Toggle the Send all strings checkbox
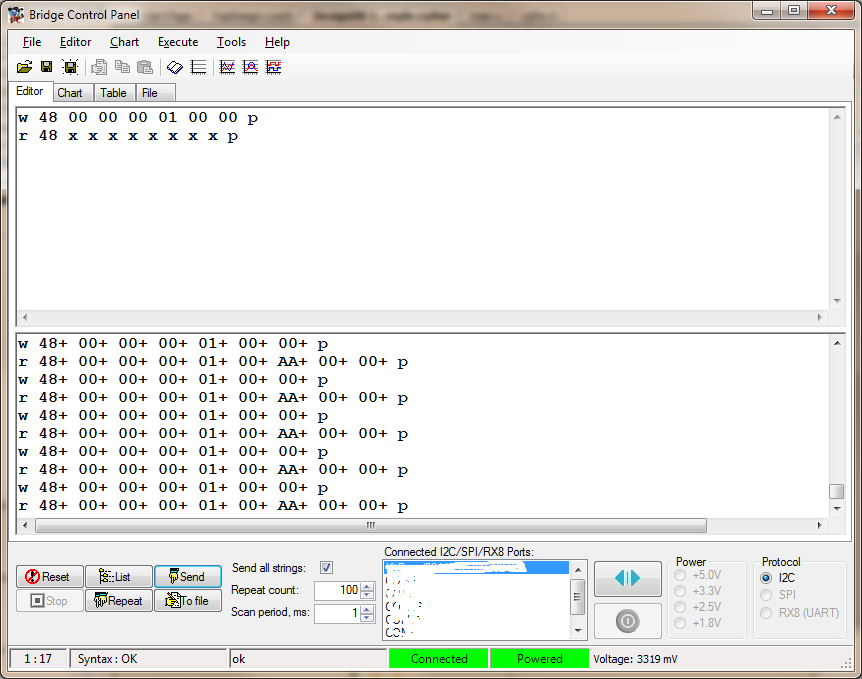Screen dimensions: 862x679 [x=327, y=567]
